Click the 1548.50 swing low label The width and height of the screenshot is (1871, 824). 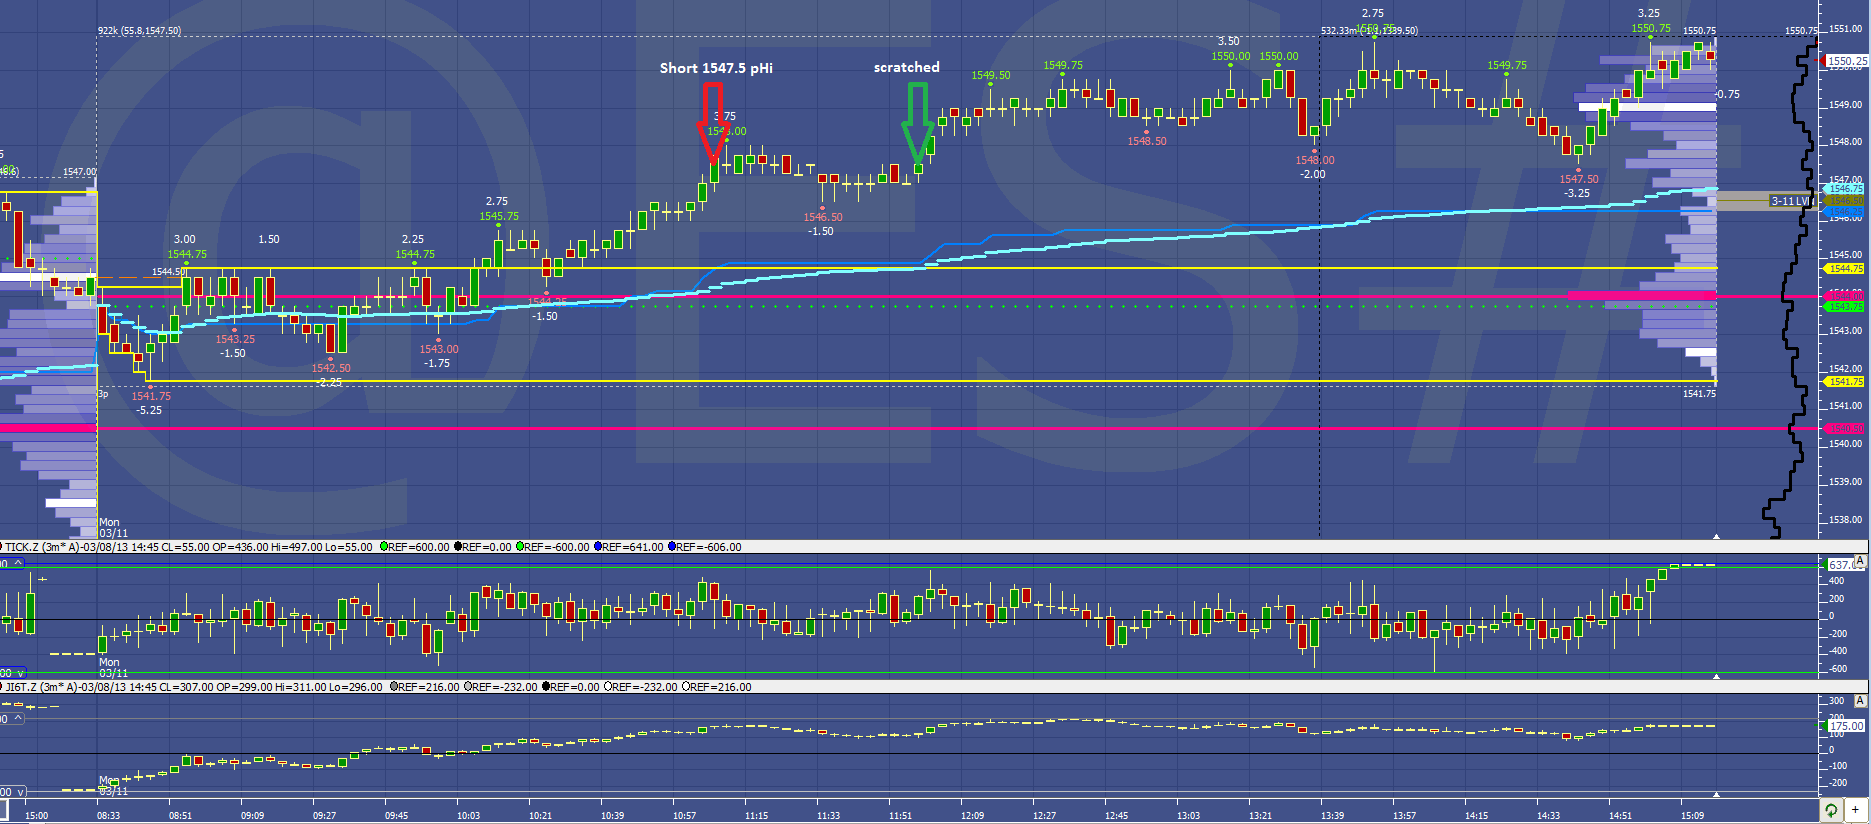click(x=1147, y=141)
